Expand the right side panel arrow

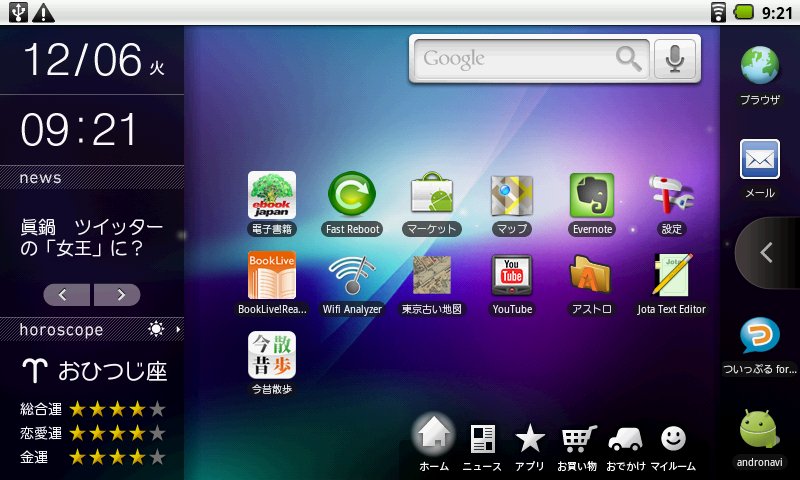pyautogui.click(x=767, y=253)
